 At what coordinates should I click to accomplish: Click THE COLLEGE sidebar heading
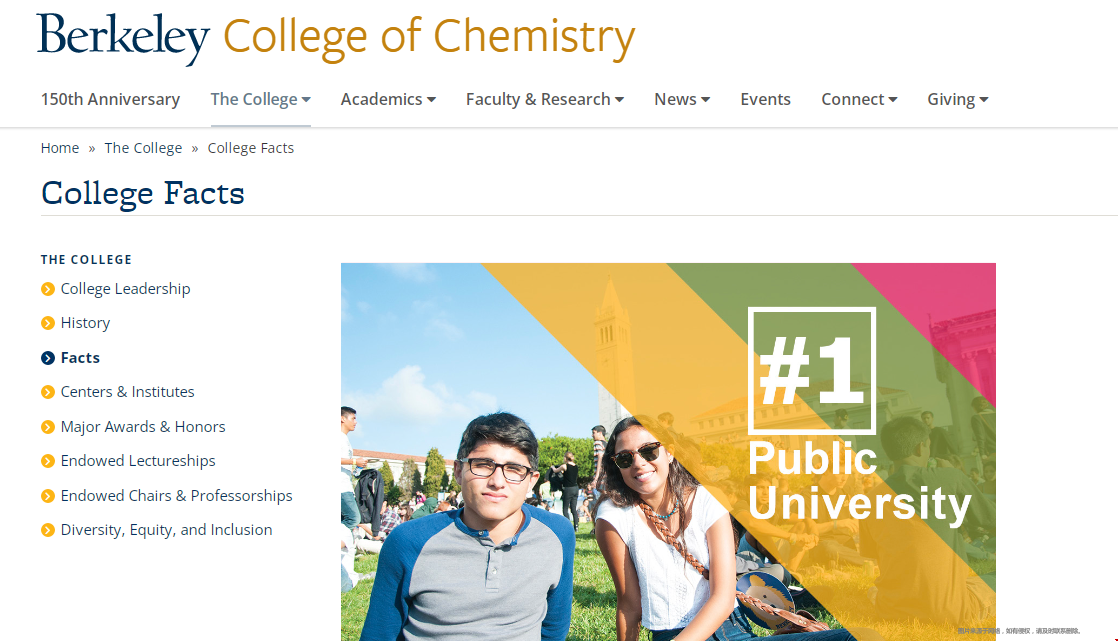click(86, 260)
